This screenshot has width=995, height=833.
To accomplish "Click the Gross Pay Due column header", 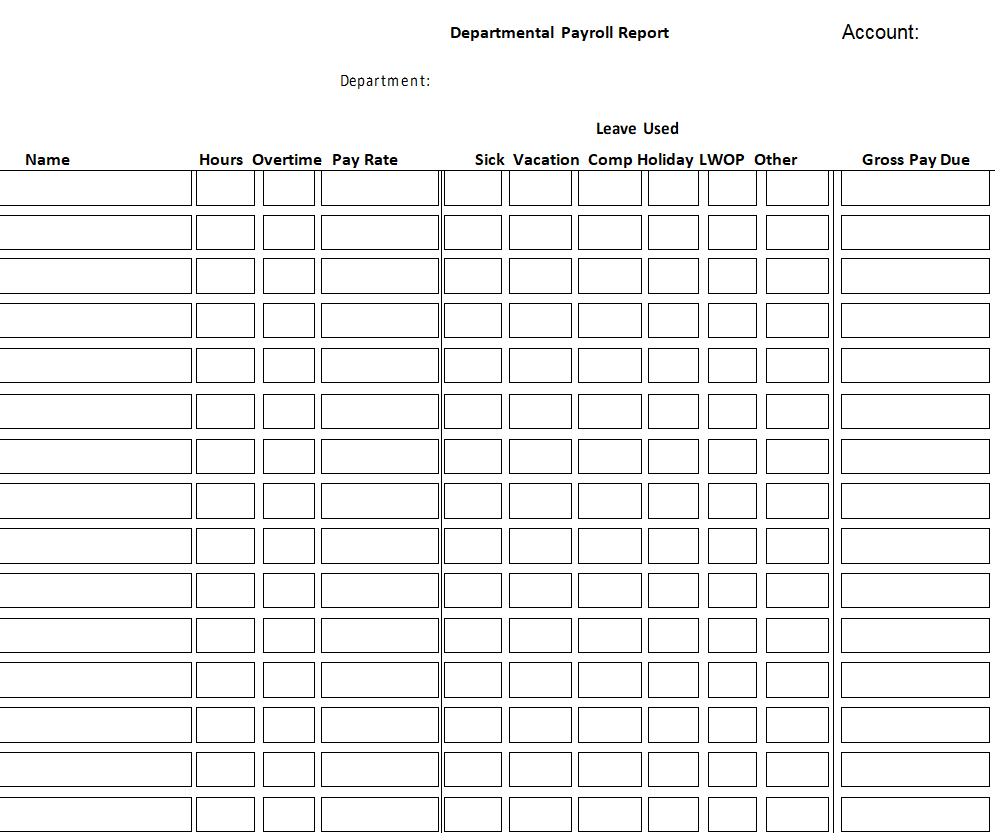I will click(x=915, y=160).
